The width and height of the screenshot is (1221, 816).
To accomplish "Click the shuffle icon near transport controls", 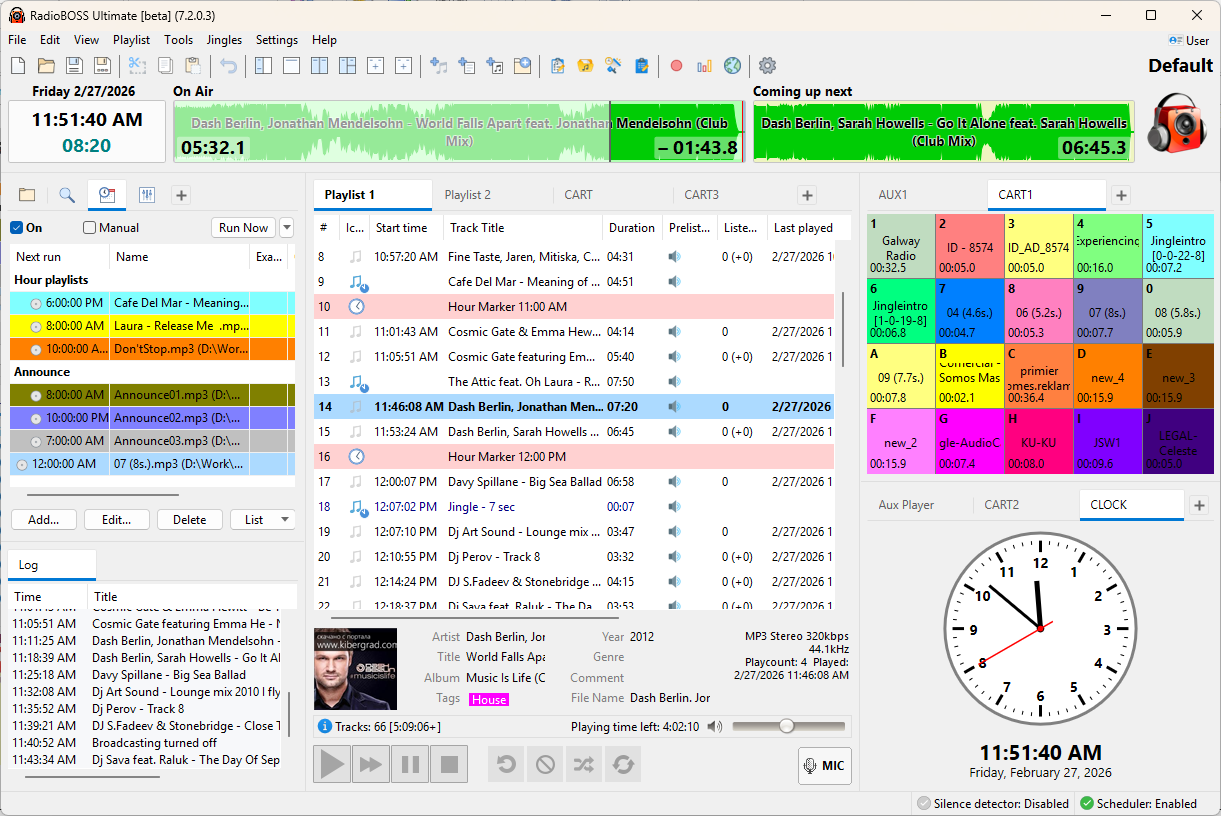I will (x=584, y=765).
